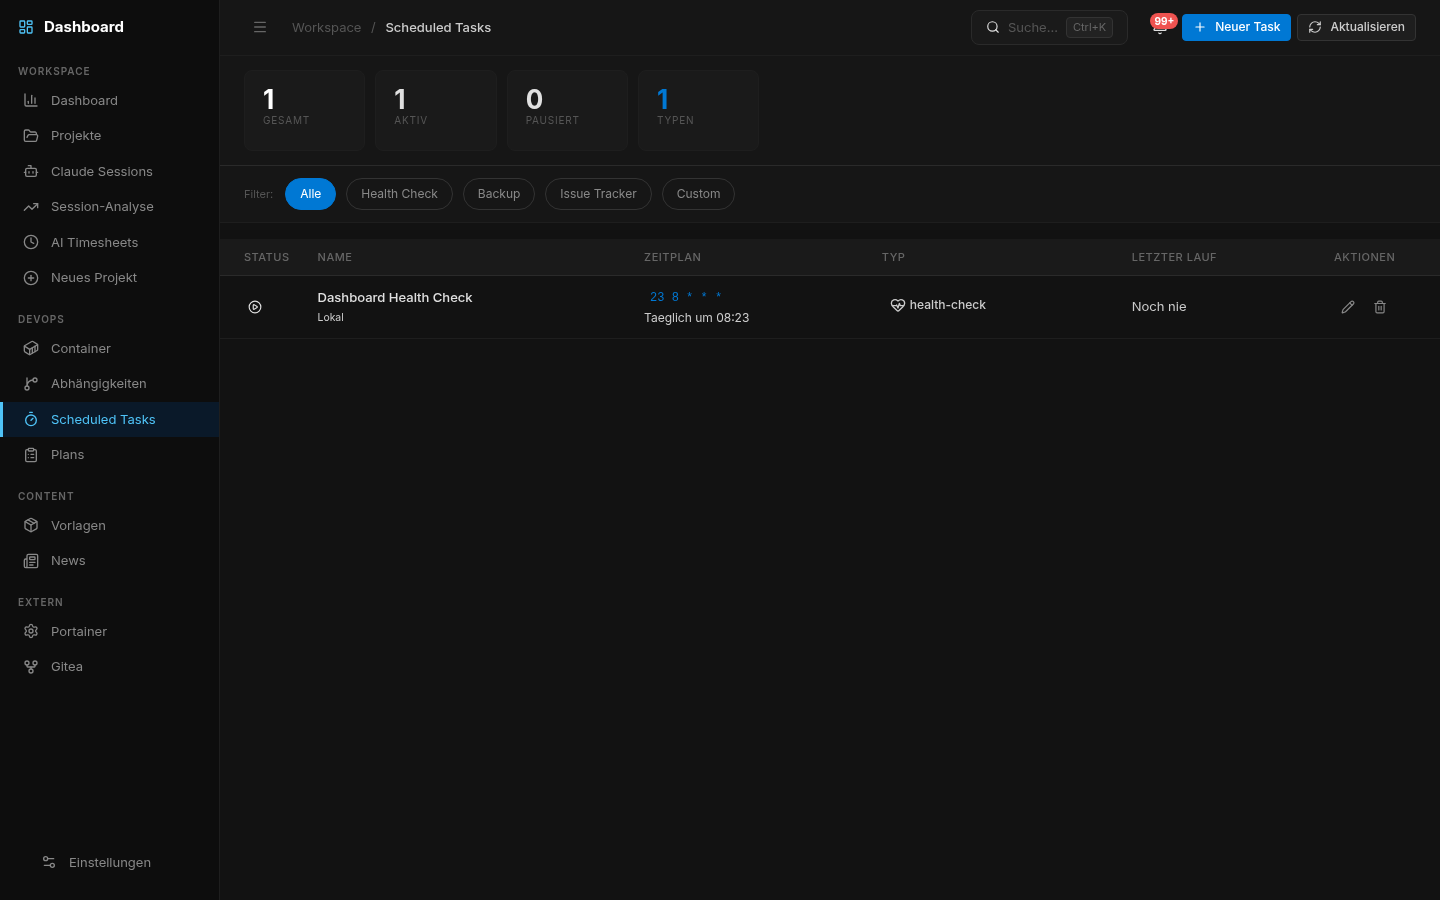Image resolution: width=1440 pixels, height=900 pixels.
Task: Activate the Custom filter pill
Action: click(x=698, y=193)
